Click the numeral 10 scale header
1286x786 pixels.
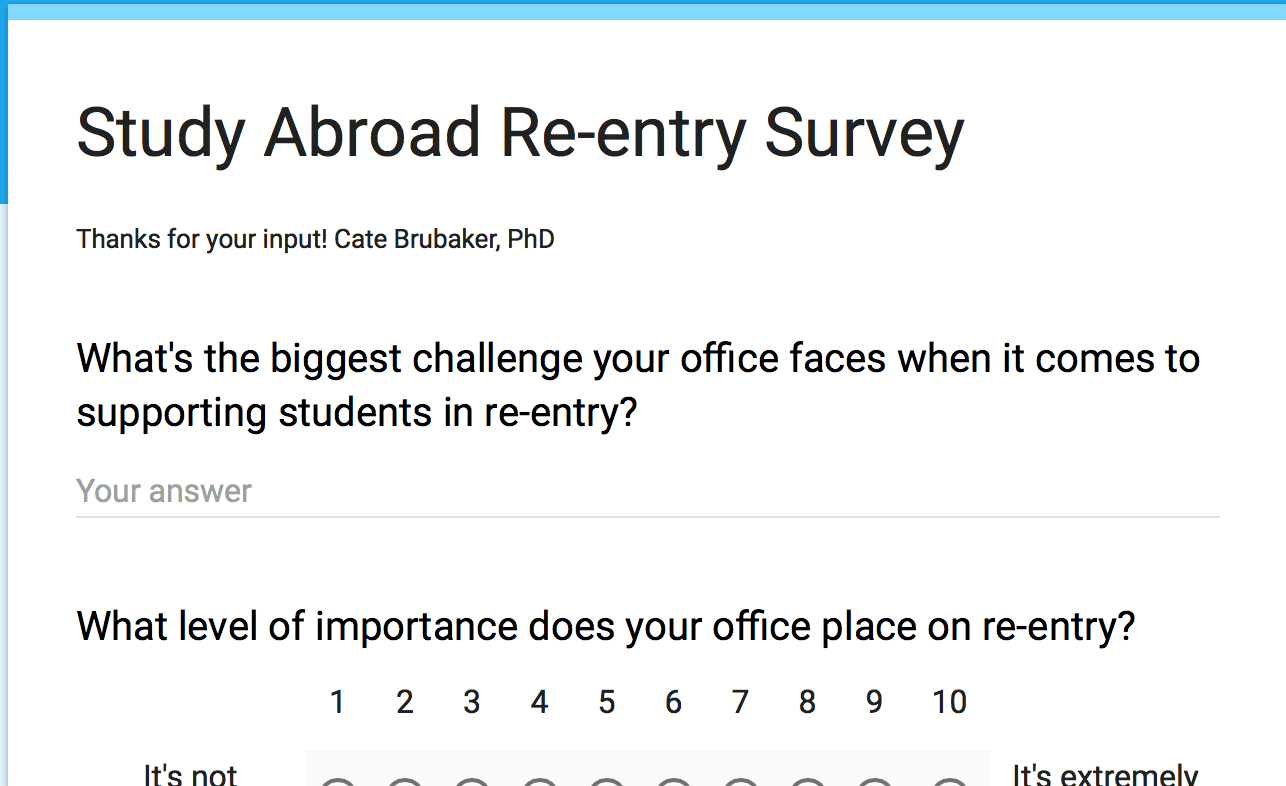[950, 702]
